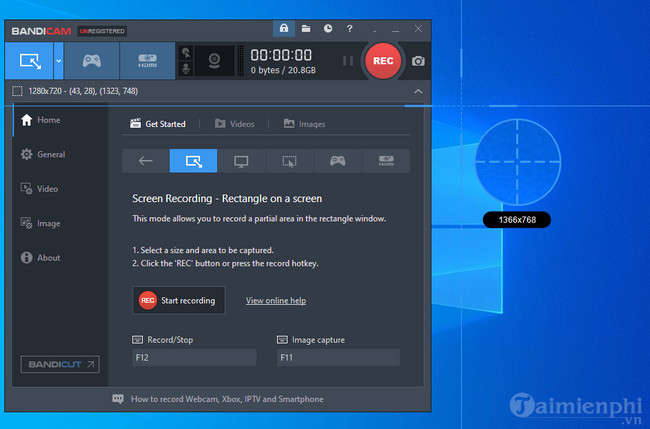
Task: Open the View online help link
Action: click(276, 301)
